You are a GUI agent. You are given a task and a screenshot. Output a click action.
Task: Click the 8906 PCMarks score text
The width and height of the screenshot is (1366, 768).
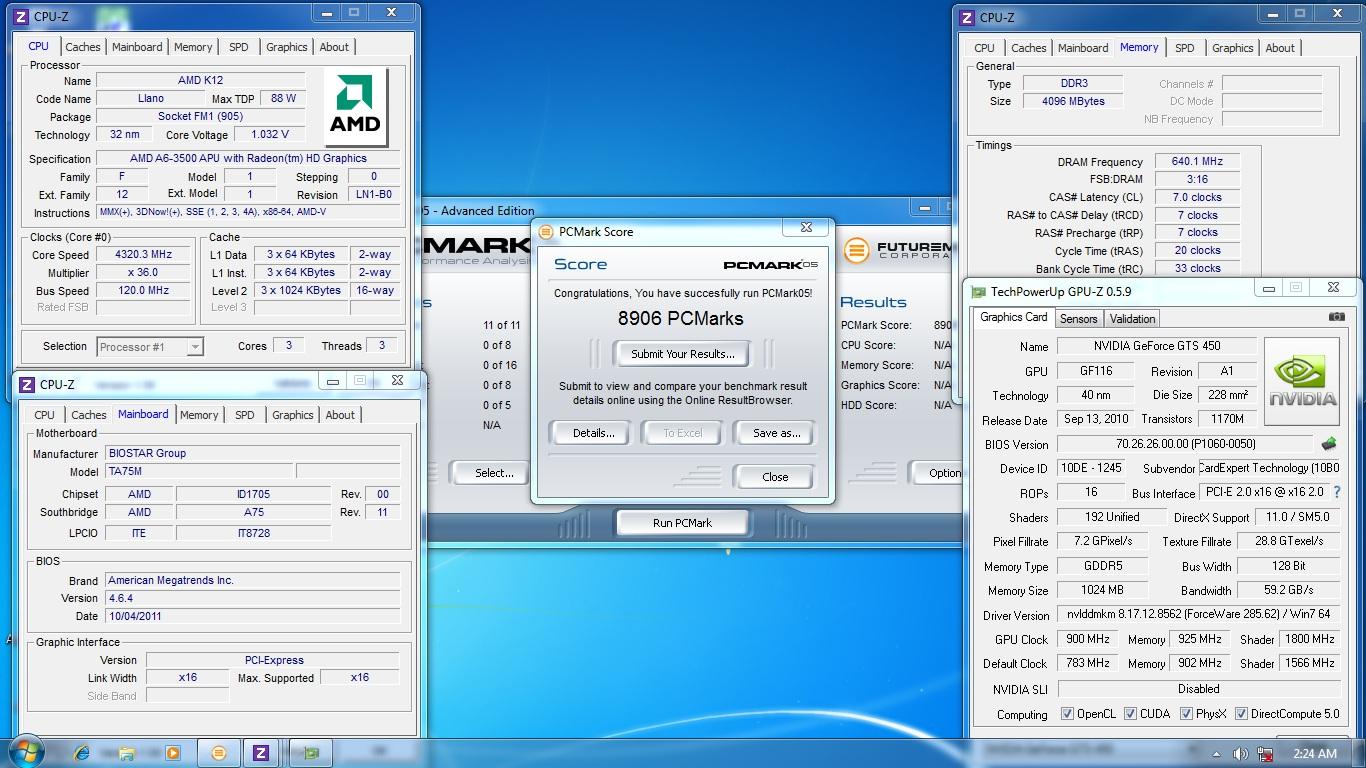[x=682, y=318]
